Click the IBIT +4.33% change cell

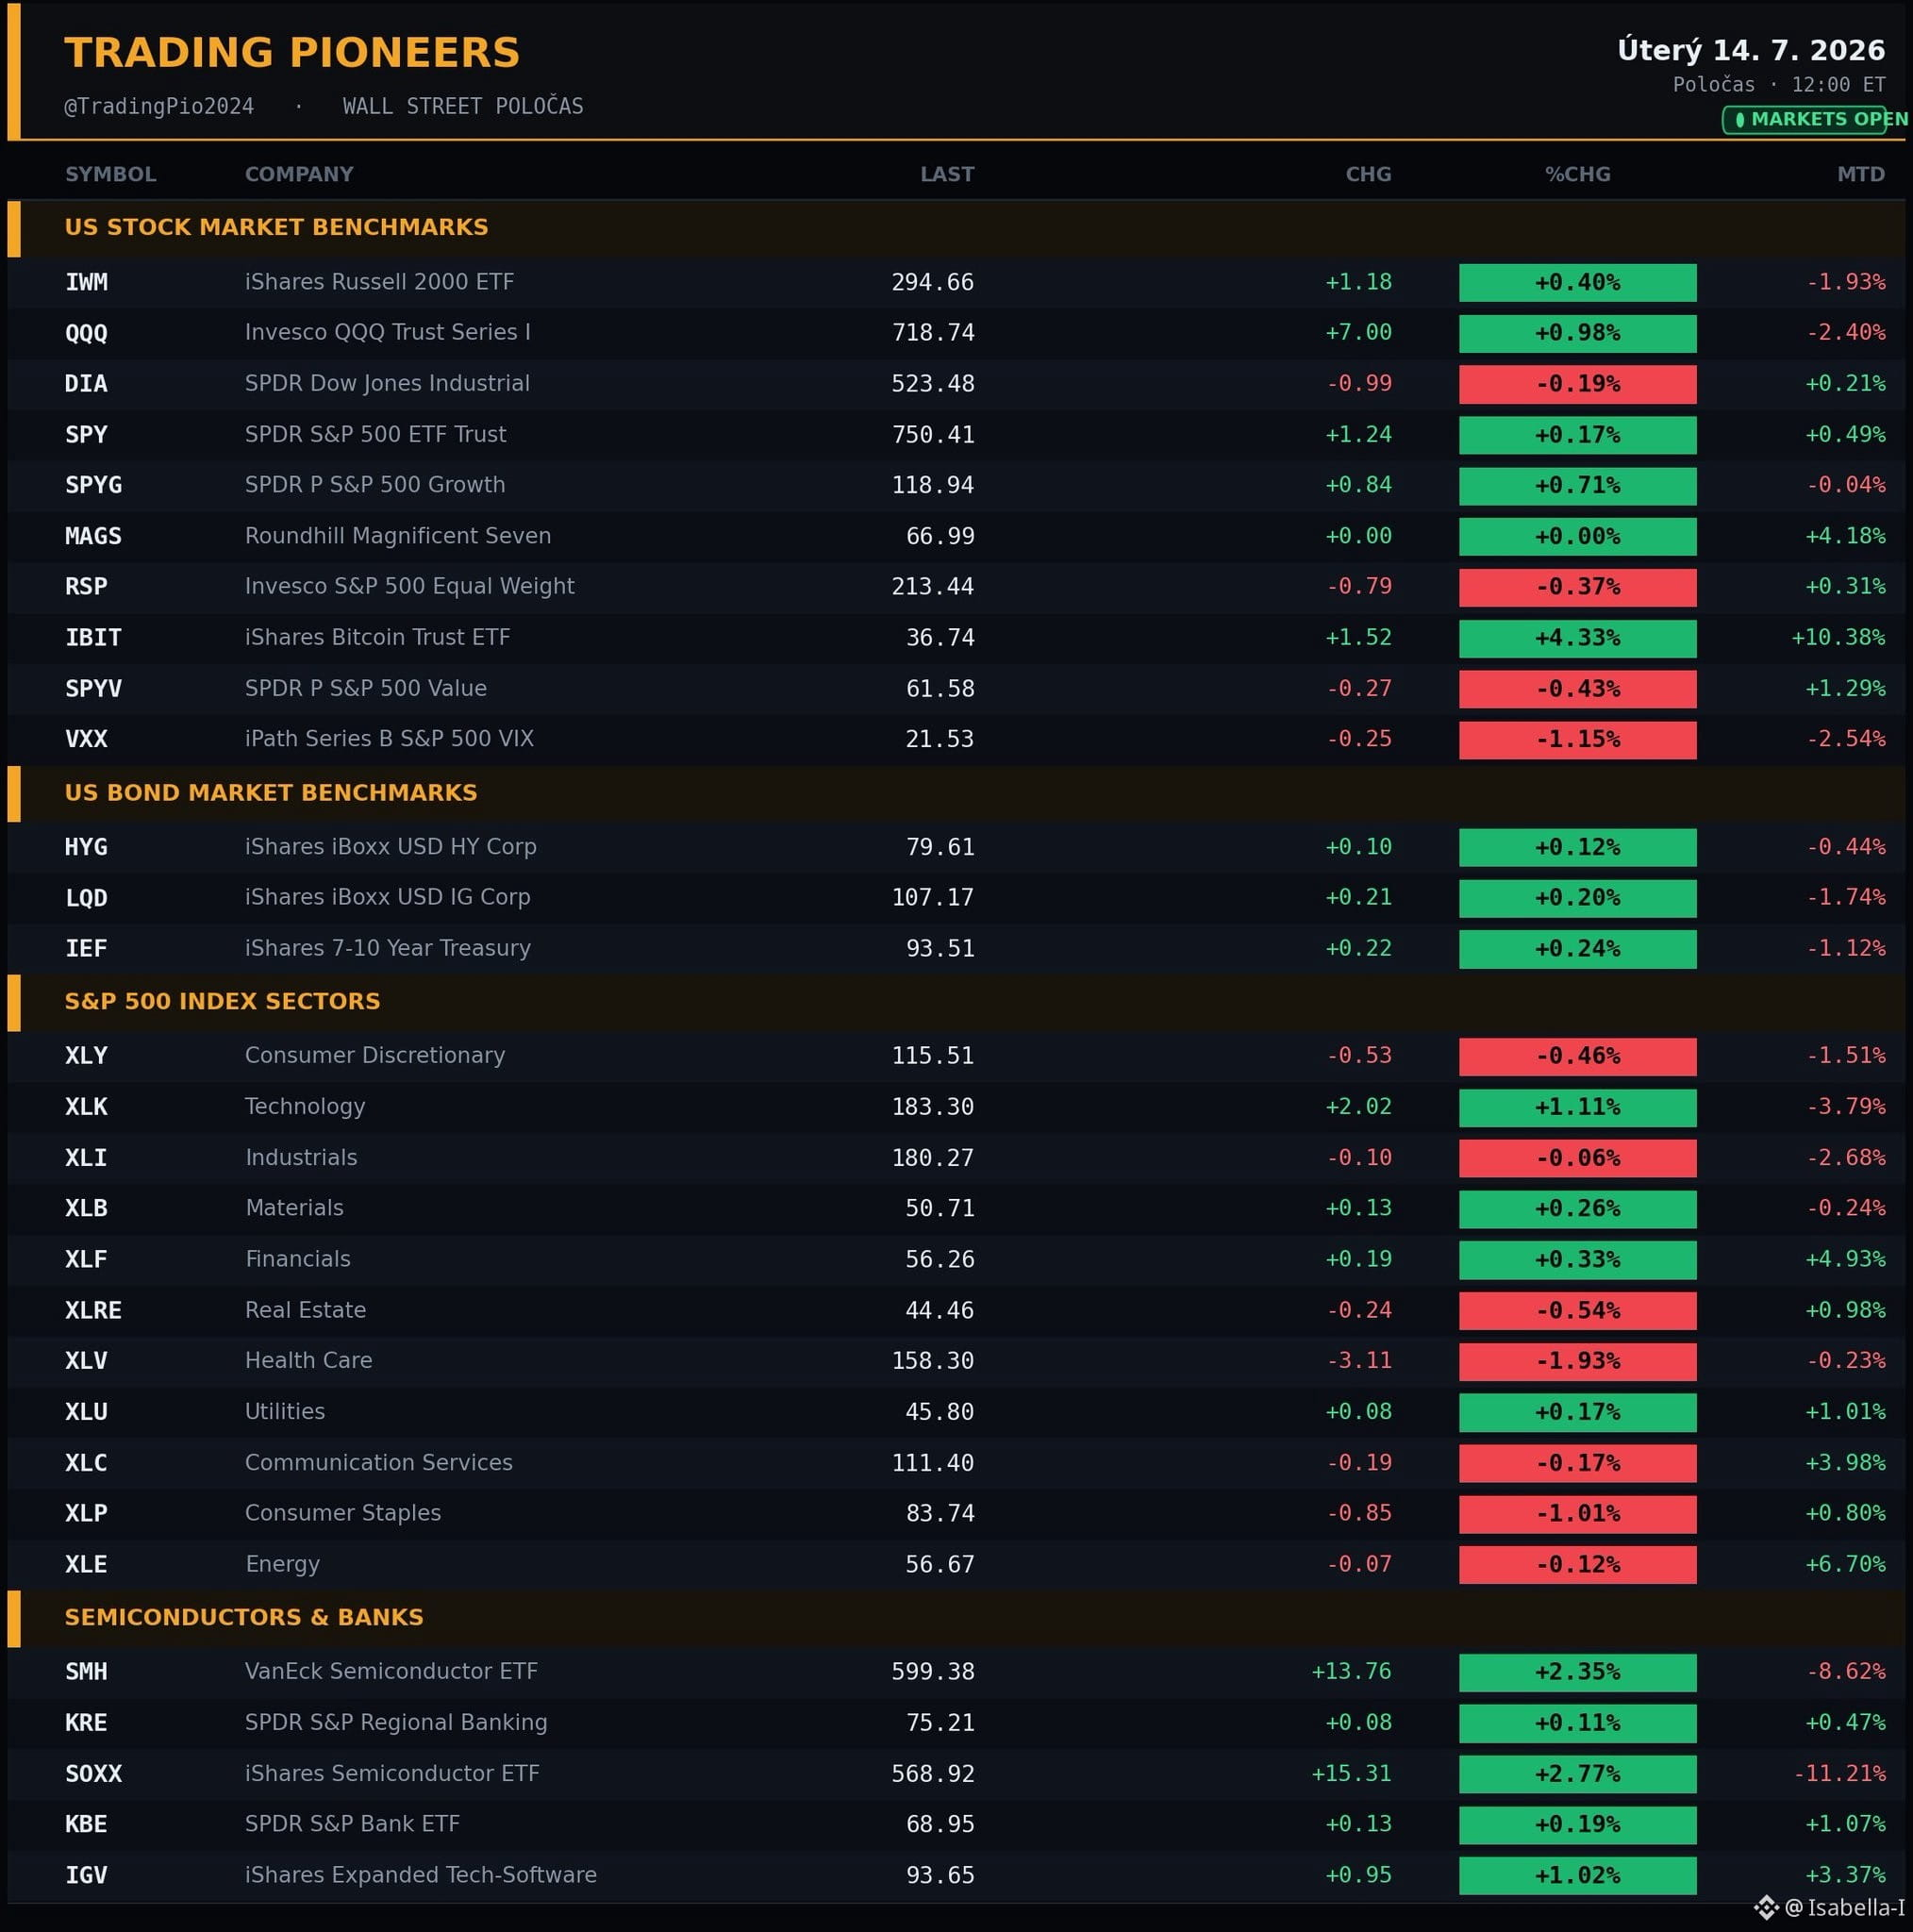click(x=1578, y=638)
